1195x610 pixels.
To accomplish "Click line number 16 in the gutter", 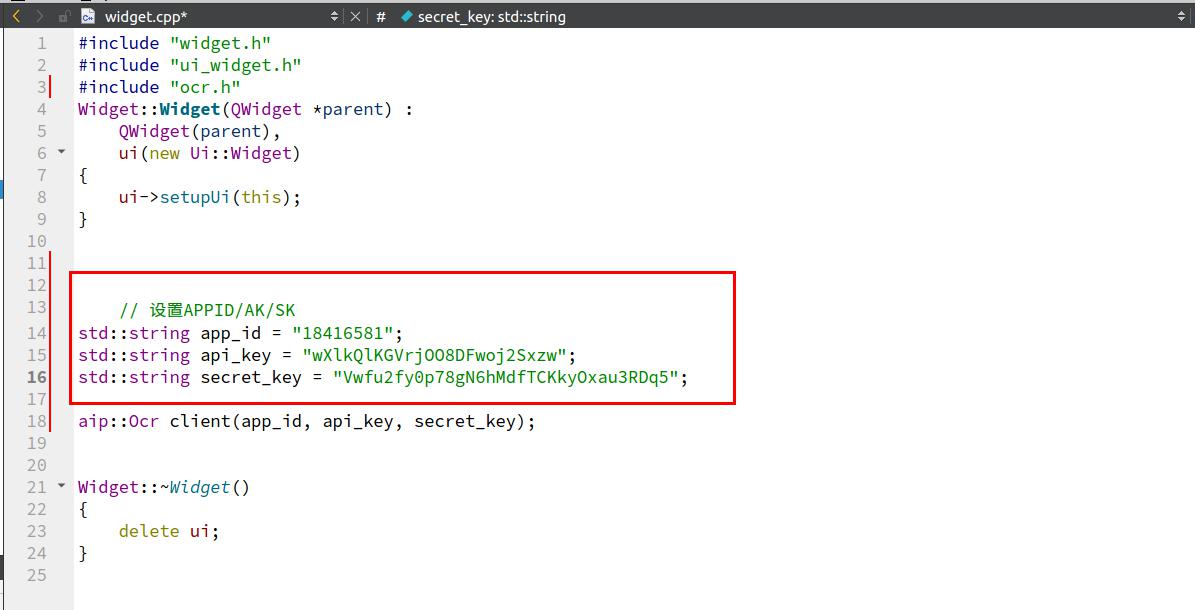I will [37, 377].
